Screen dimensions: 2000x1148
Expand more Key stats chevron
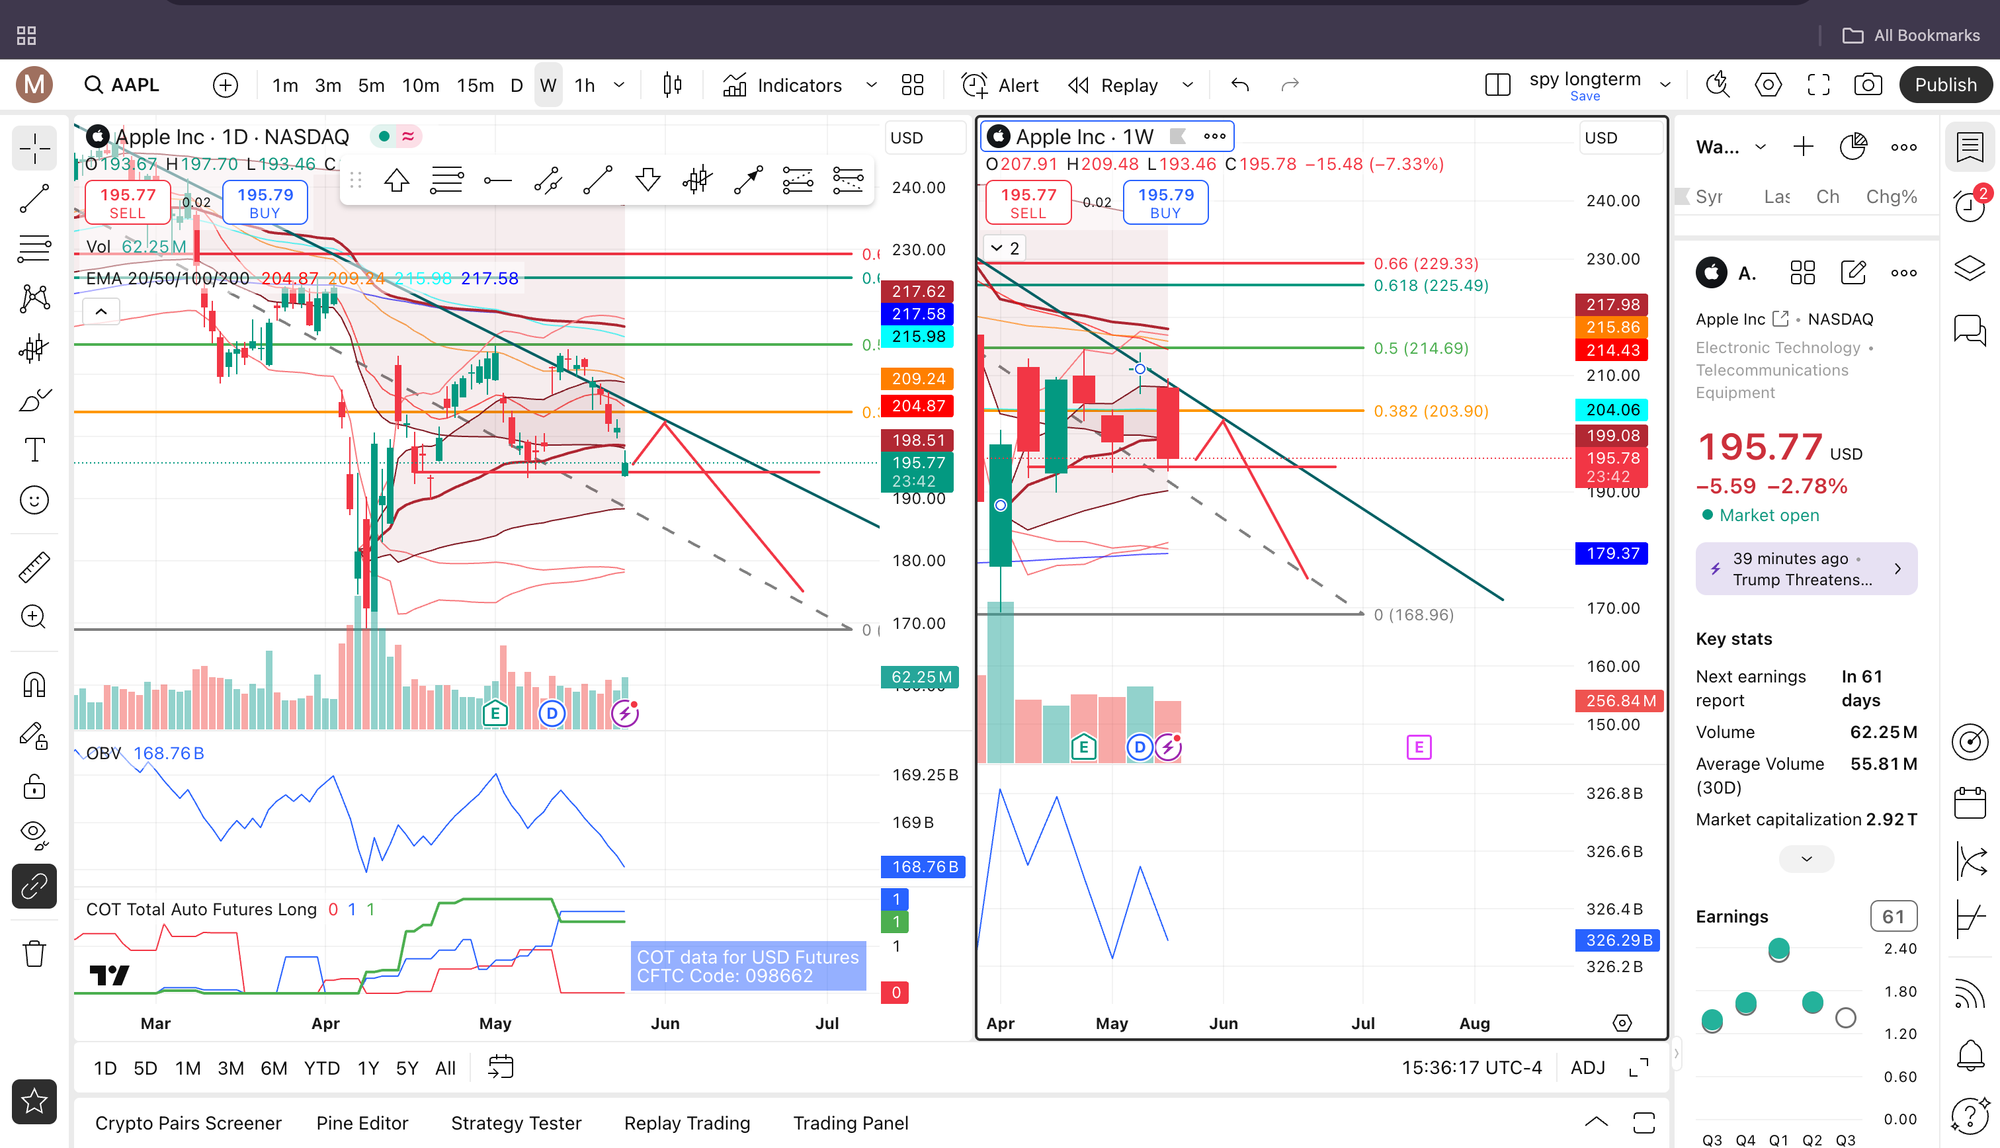1806,859
